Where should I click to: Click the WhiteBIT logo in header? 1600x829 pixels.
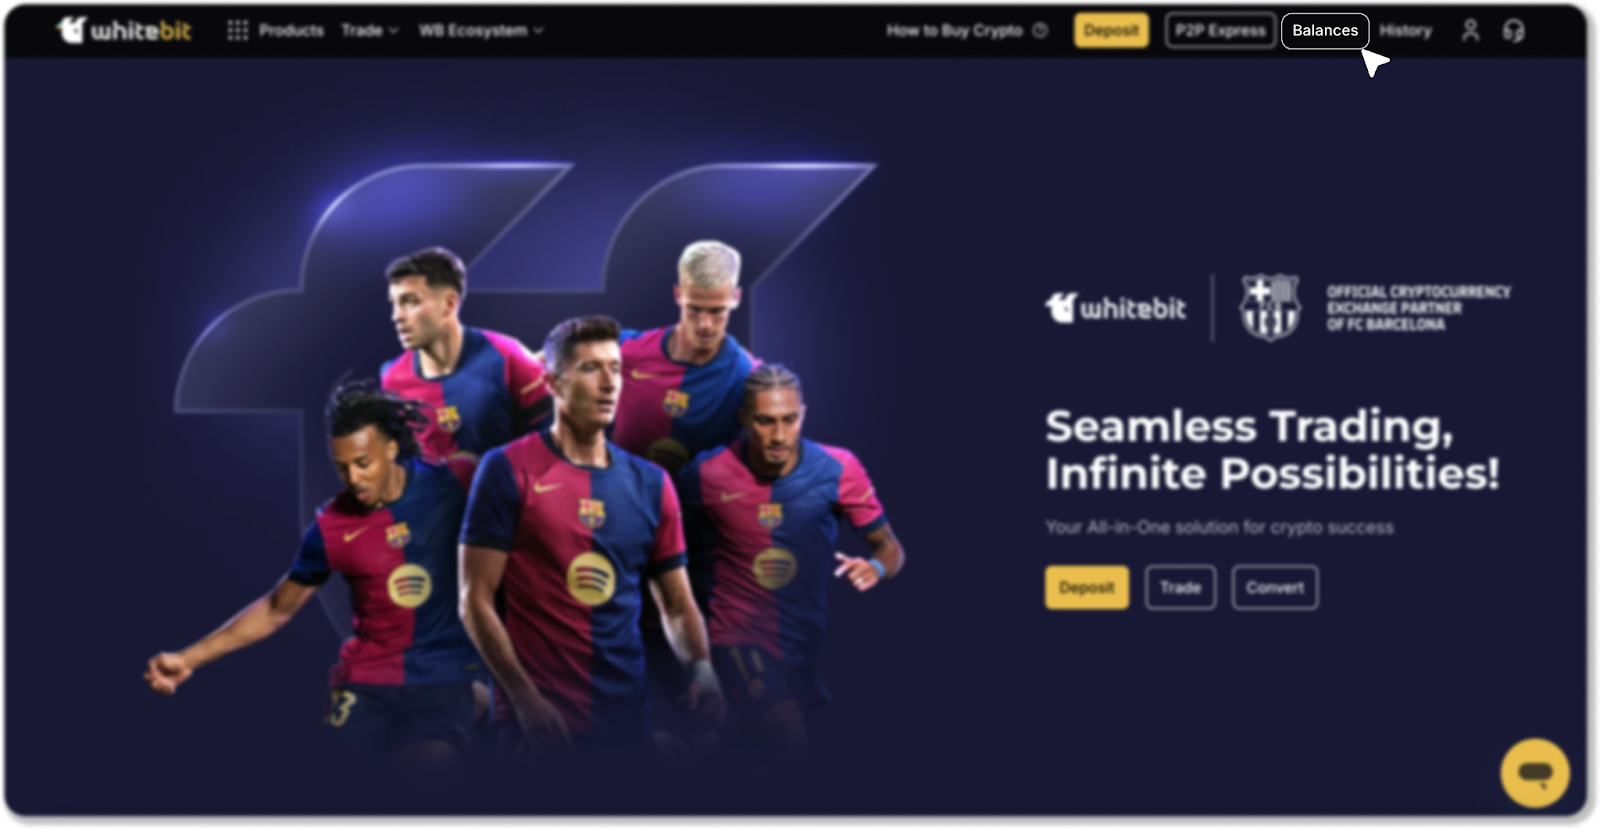(x=123, y=30)
